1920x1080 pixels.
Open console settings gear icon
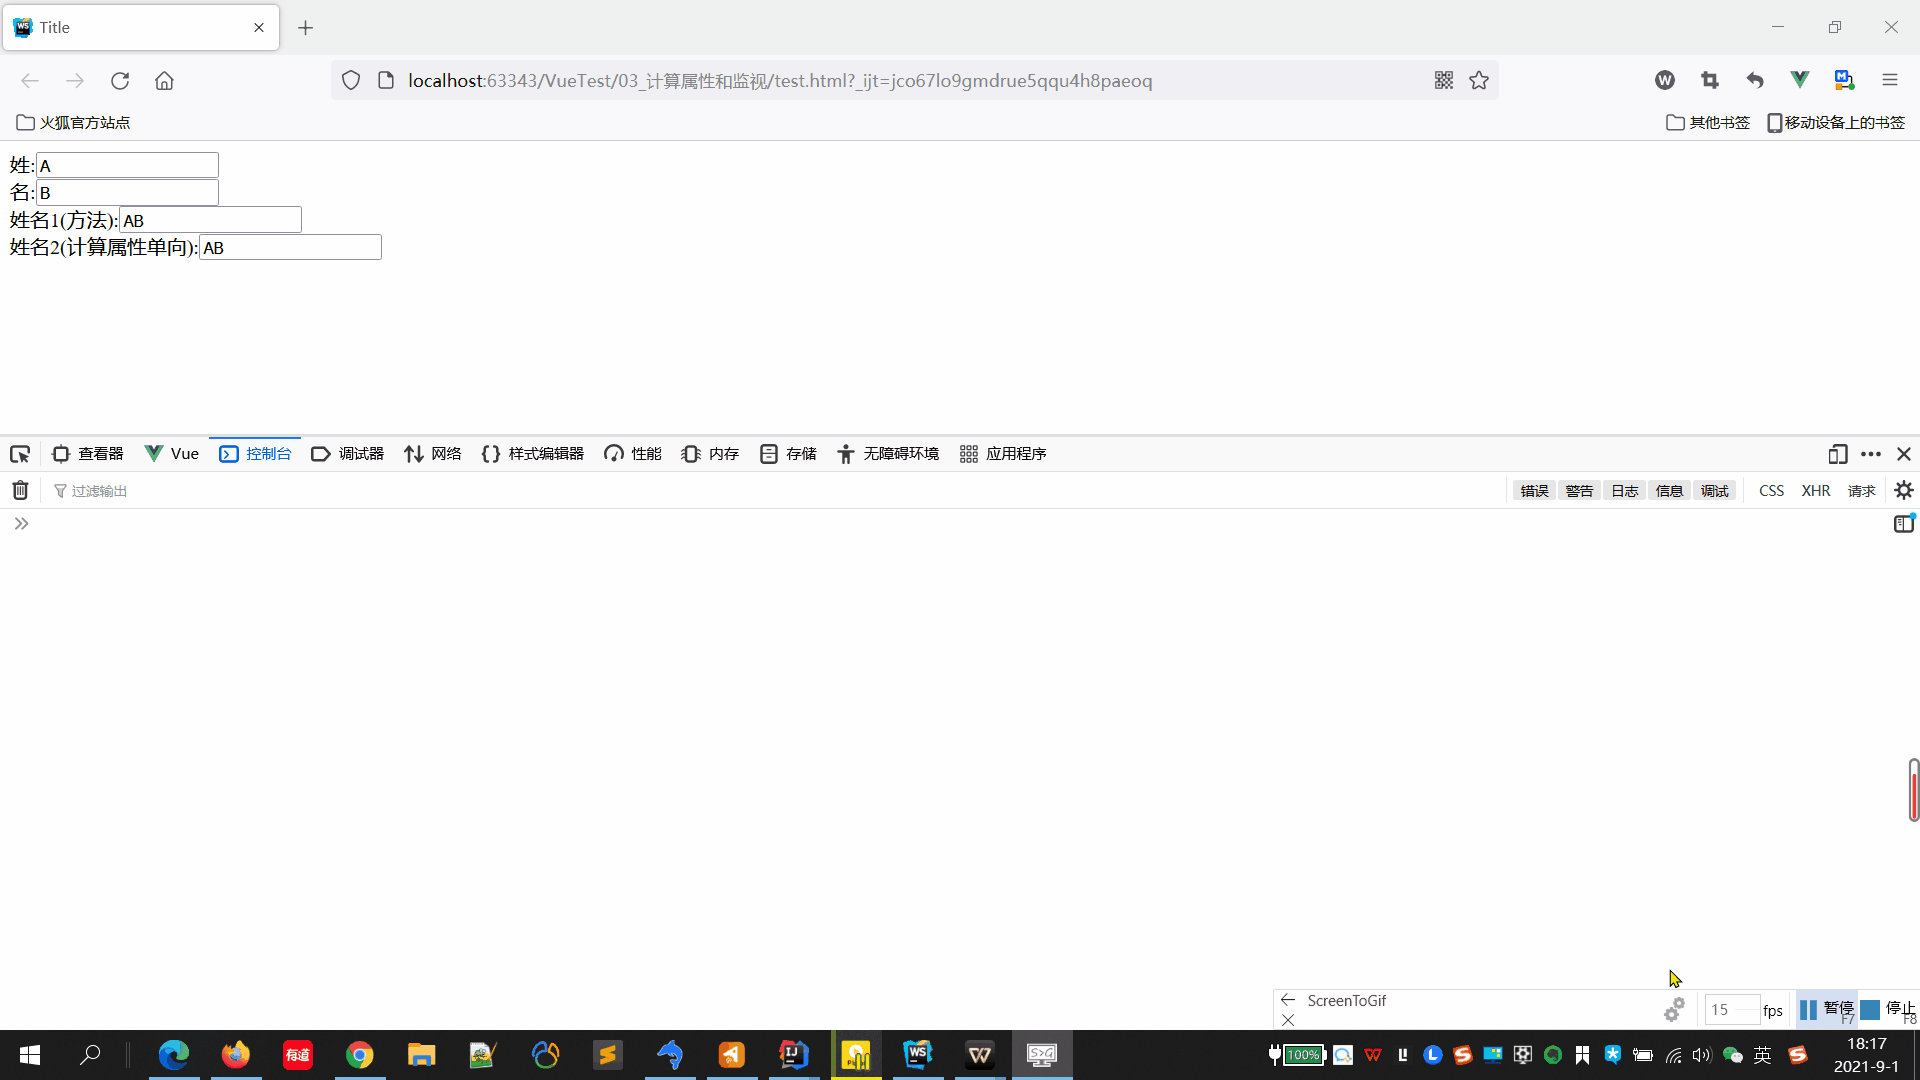coord(1904,490)
